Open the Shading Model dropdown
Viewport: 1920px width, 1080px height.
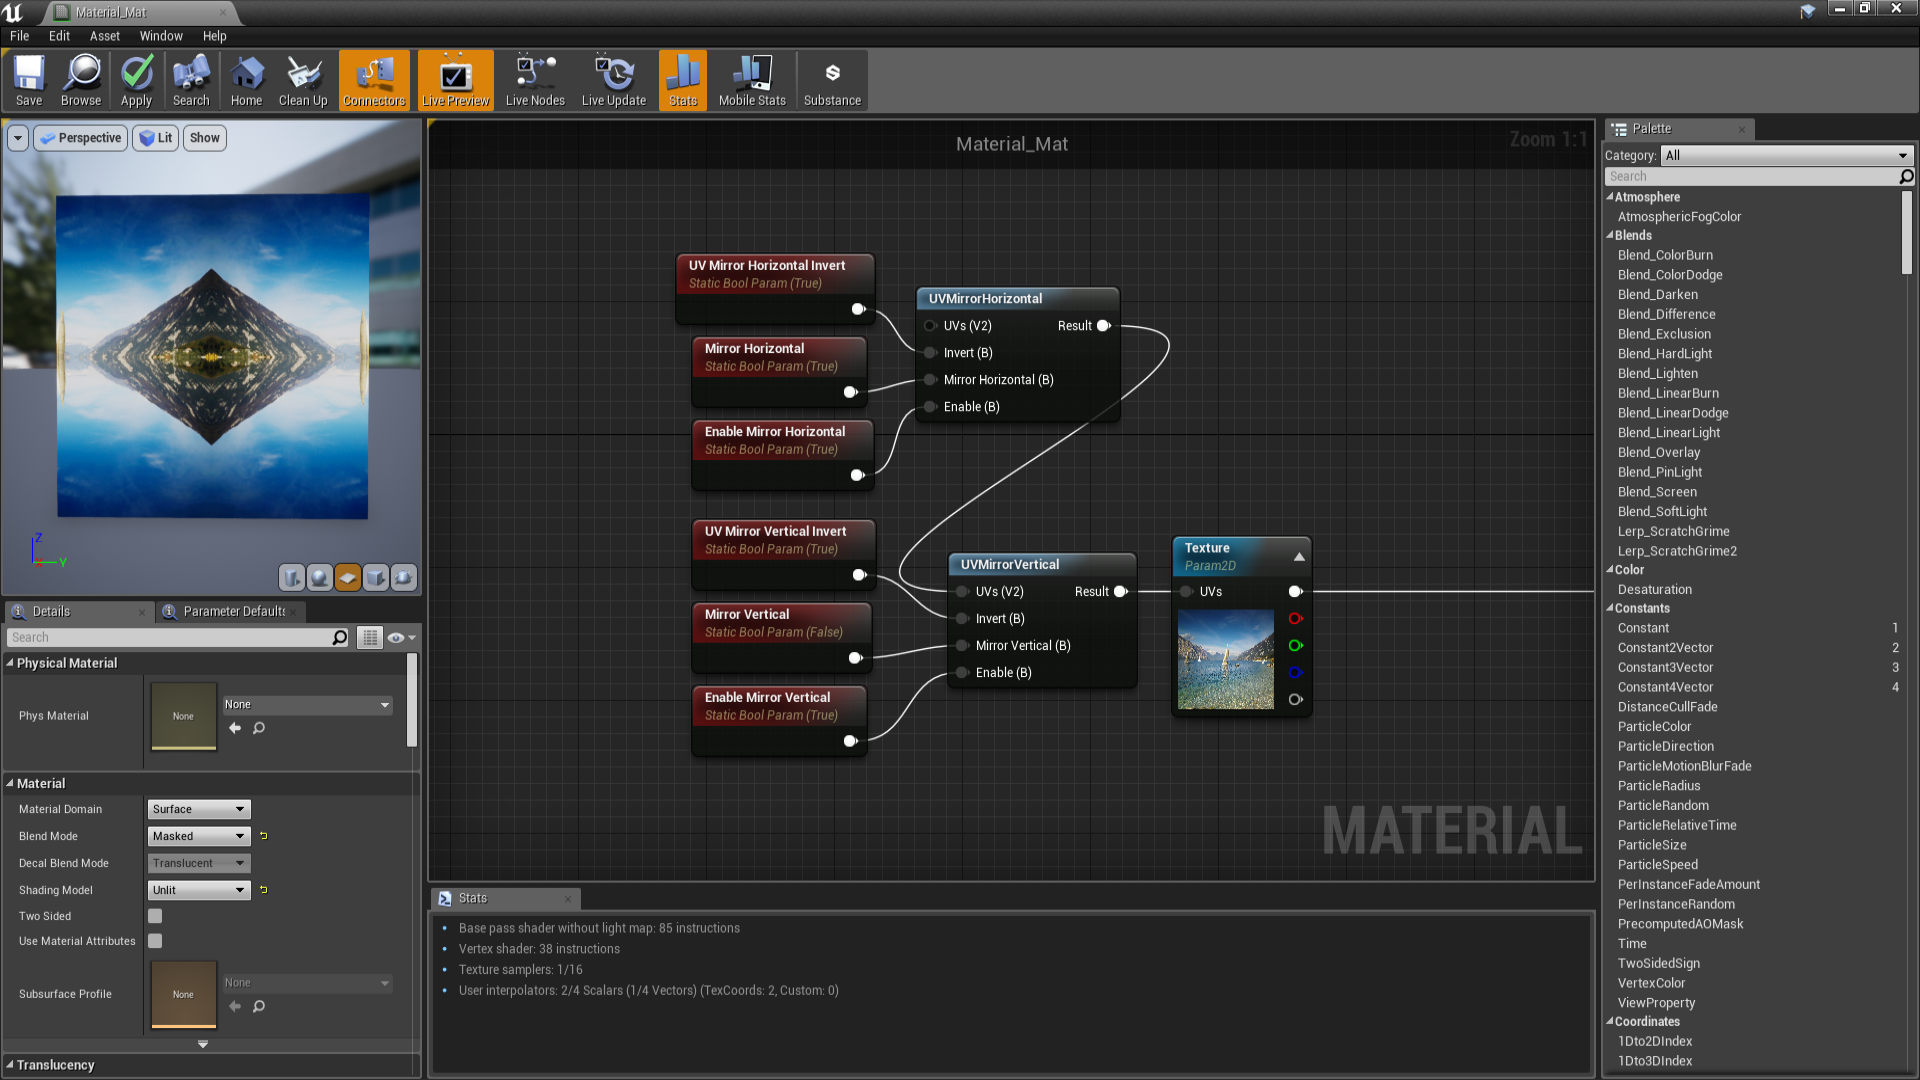pos(198,890)
